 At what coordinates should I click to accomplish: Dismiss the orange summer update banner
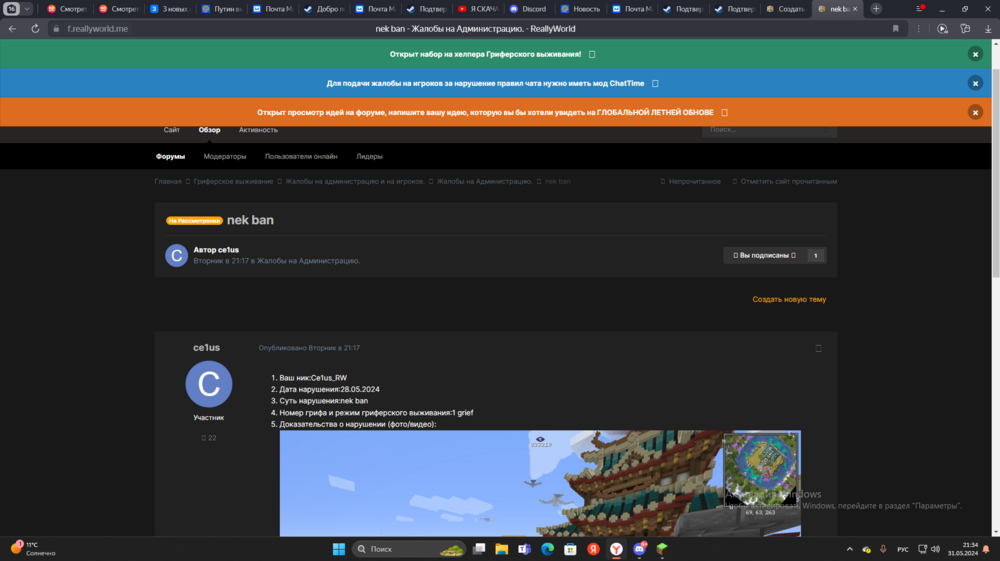click(x=975, y=112)
